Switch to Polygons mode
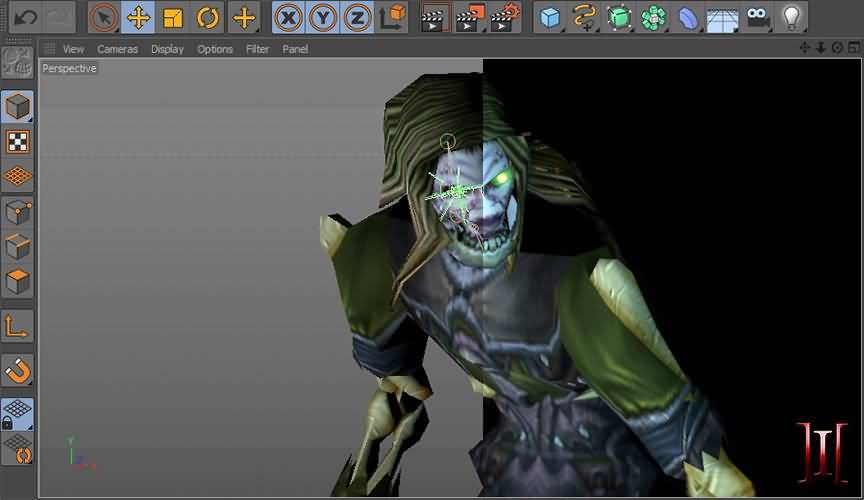Viewport: 864px width, 500px height. click(x=17, y=282)
